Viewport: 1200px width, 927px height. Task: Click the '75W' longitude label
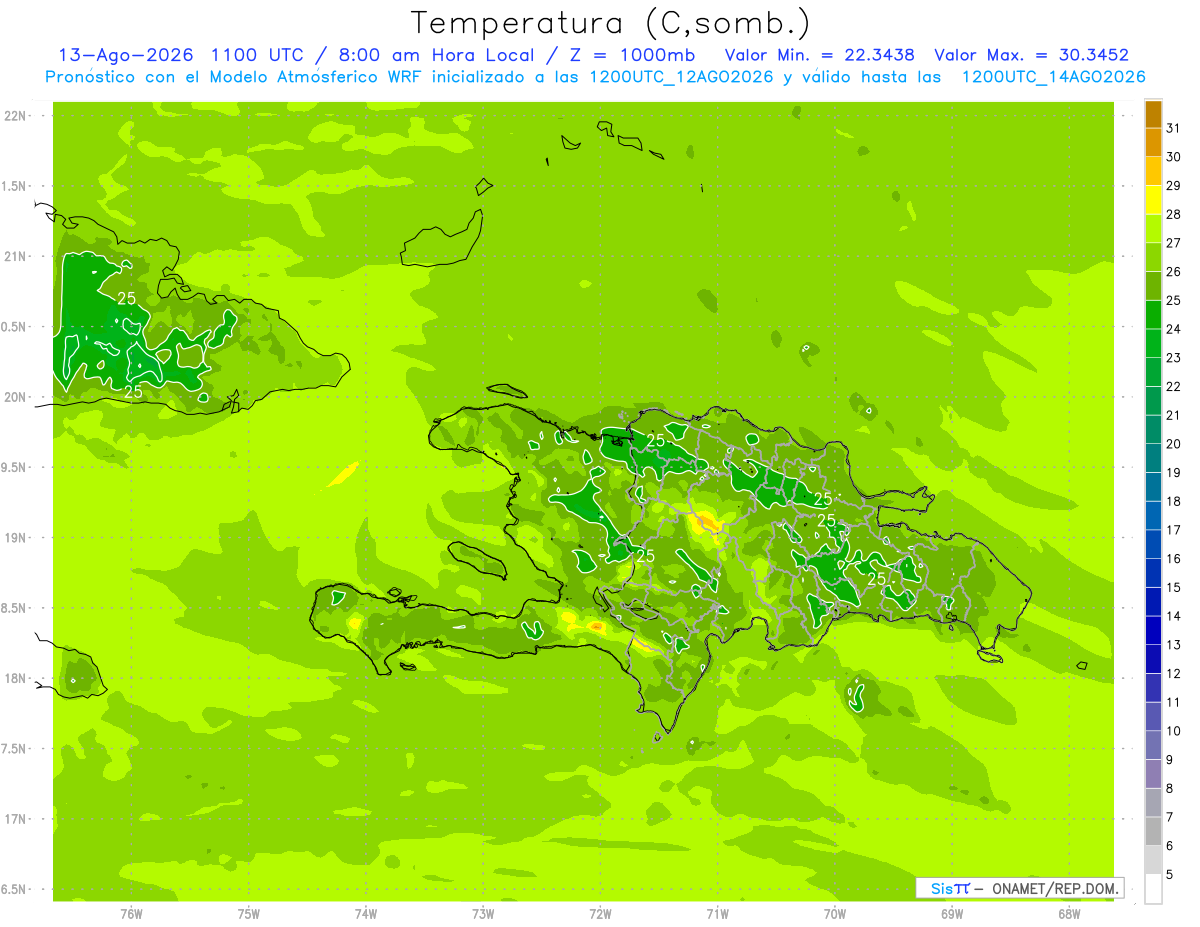click(x=249, y=914)
